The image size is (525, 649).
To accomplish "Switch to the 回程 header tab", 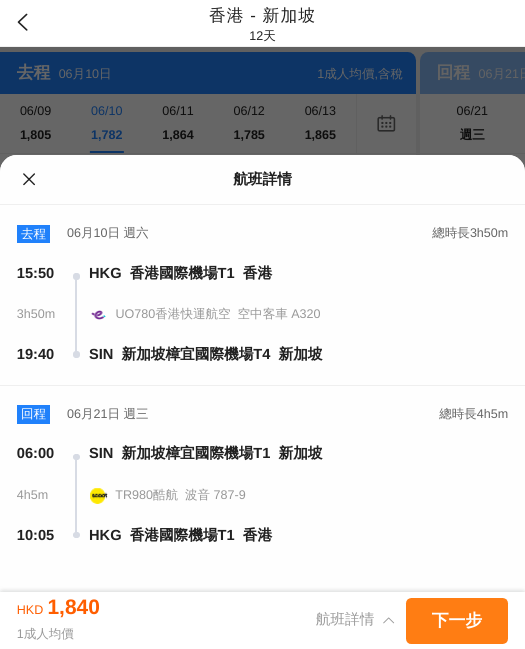I will point(473,73).
